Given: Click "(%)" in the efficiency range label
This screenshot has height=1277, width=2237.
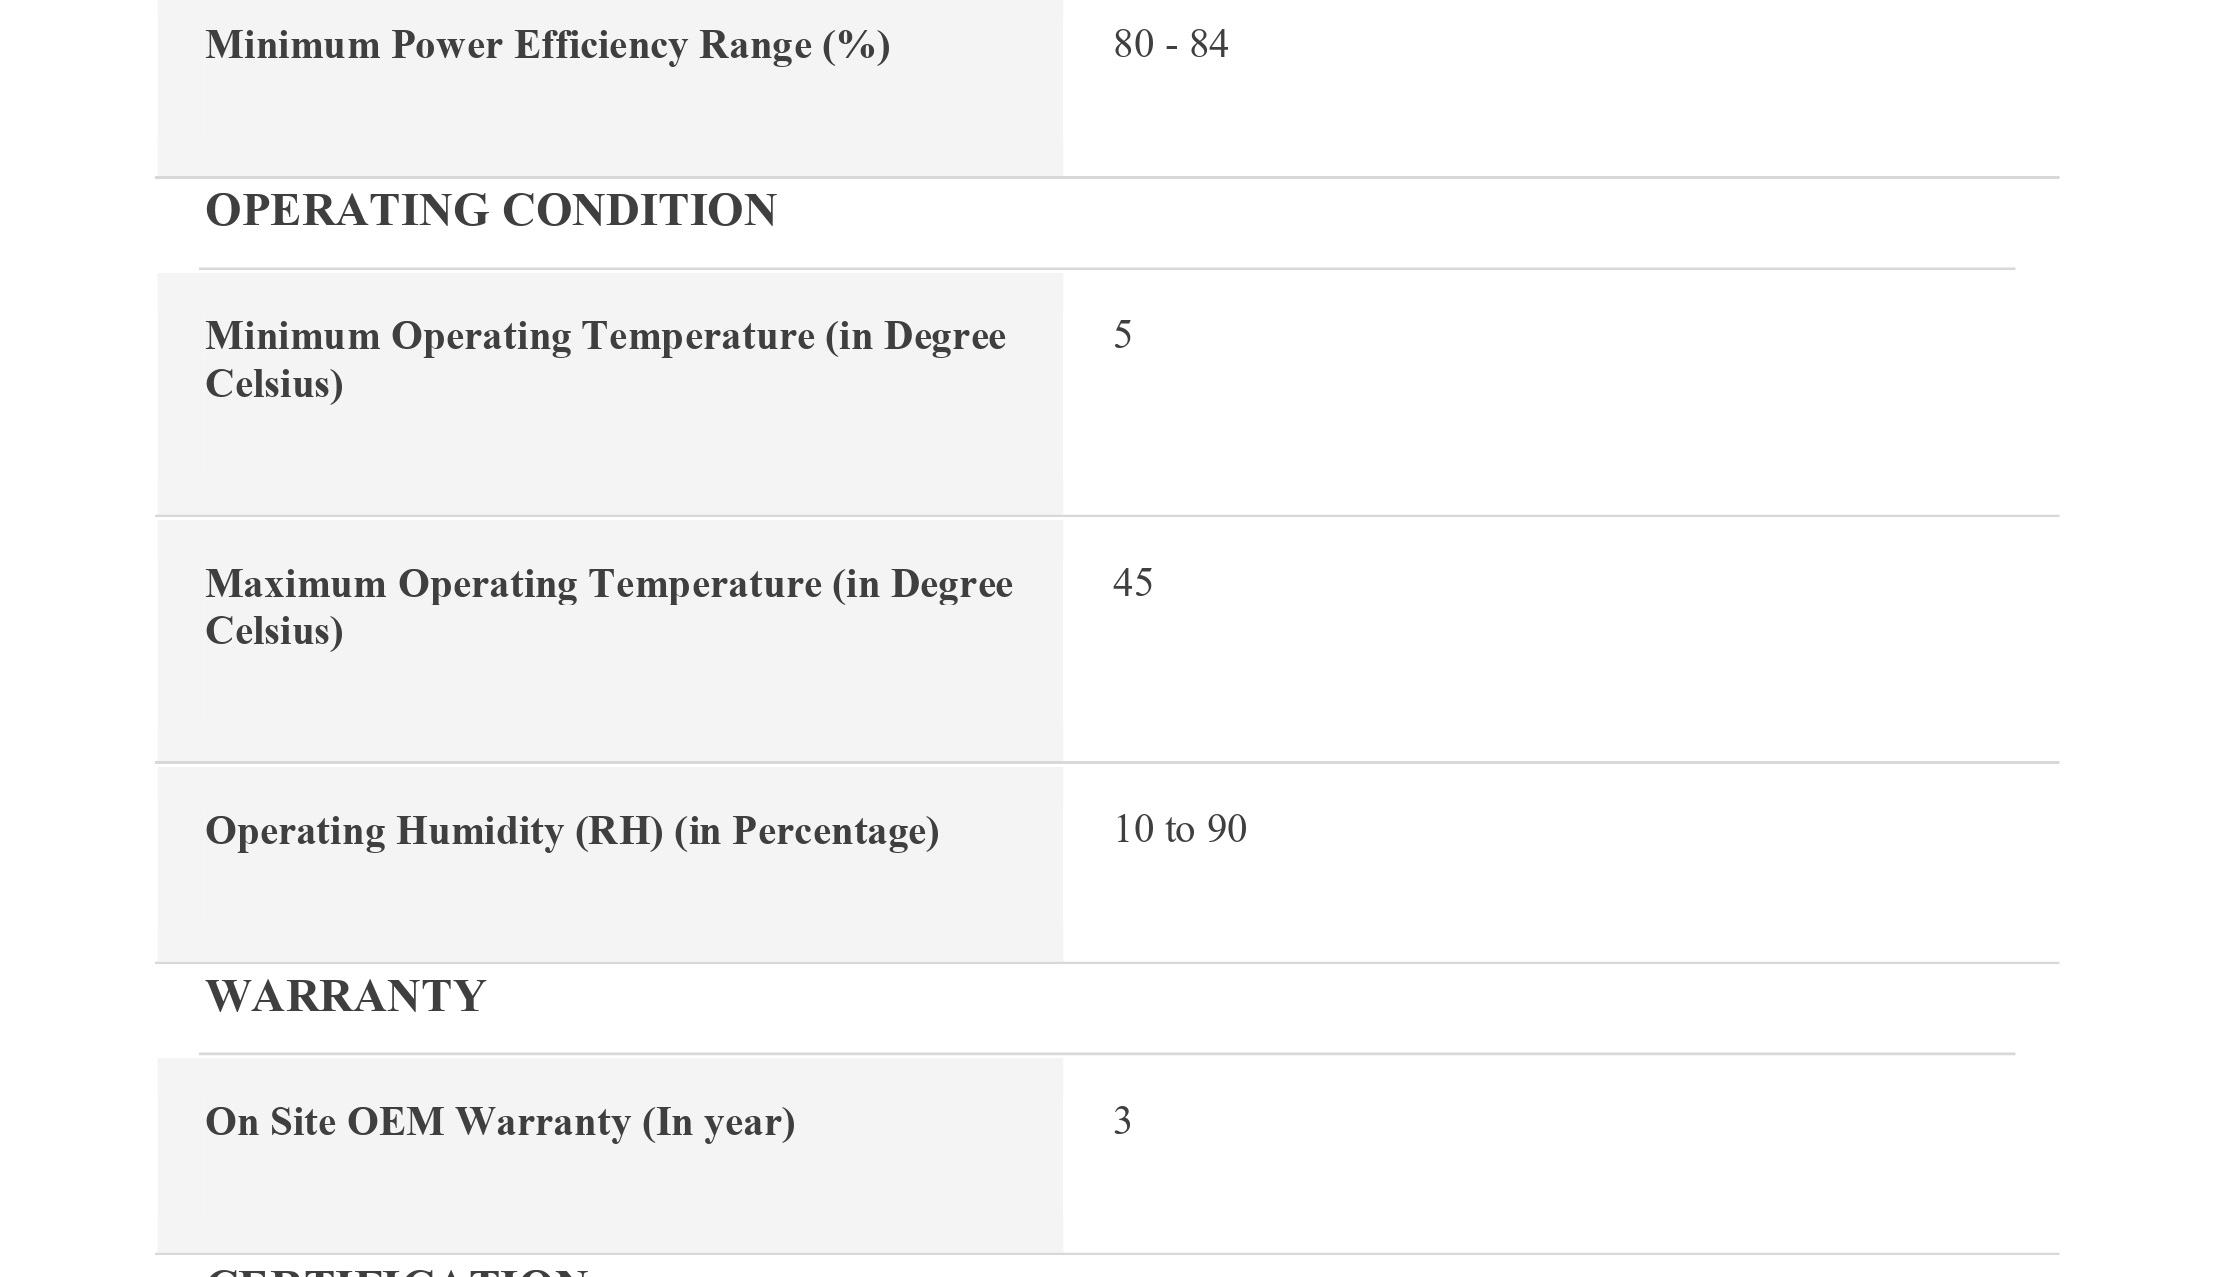Looking at the screenshot, I should [856, 46].
